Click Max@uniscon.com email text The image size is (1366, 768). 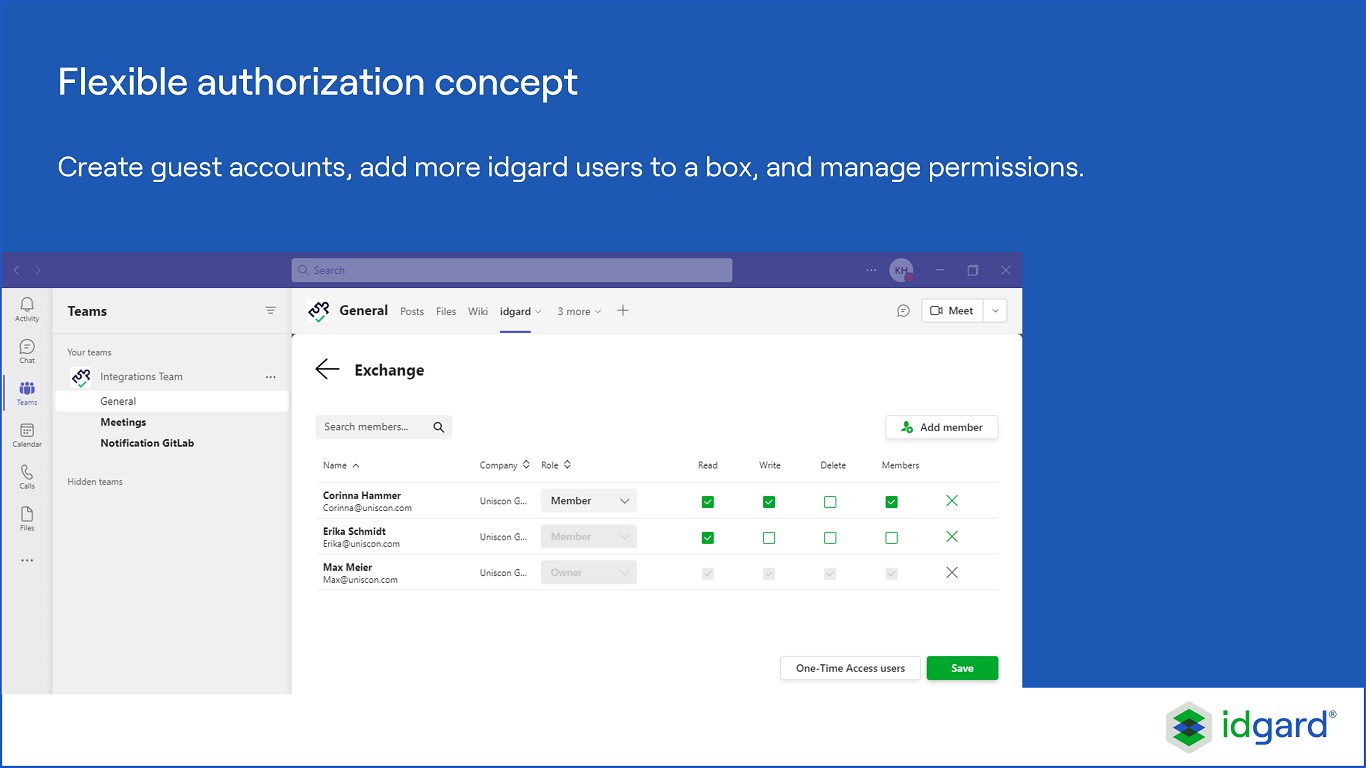tap(360, 580)
